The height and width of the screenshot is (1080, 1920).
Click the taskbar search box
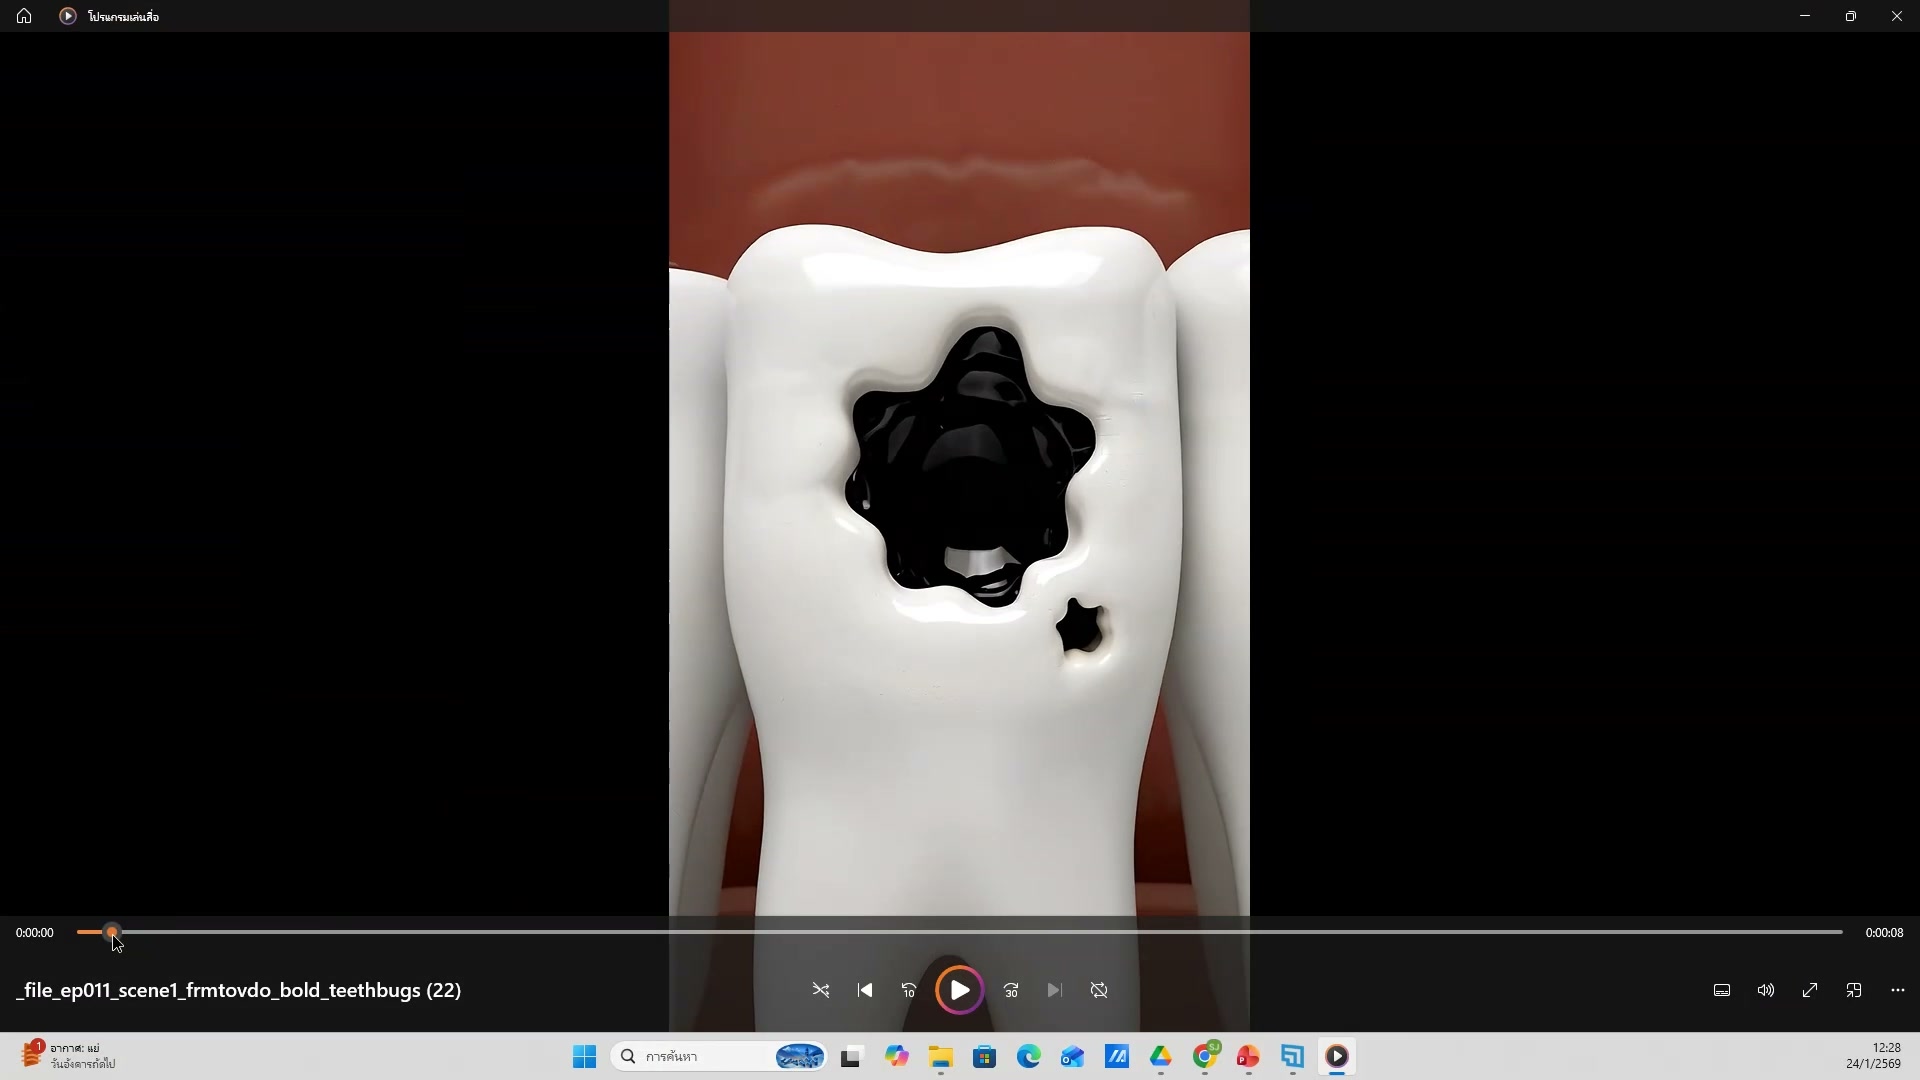coord(700,1056)
